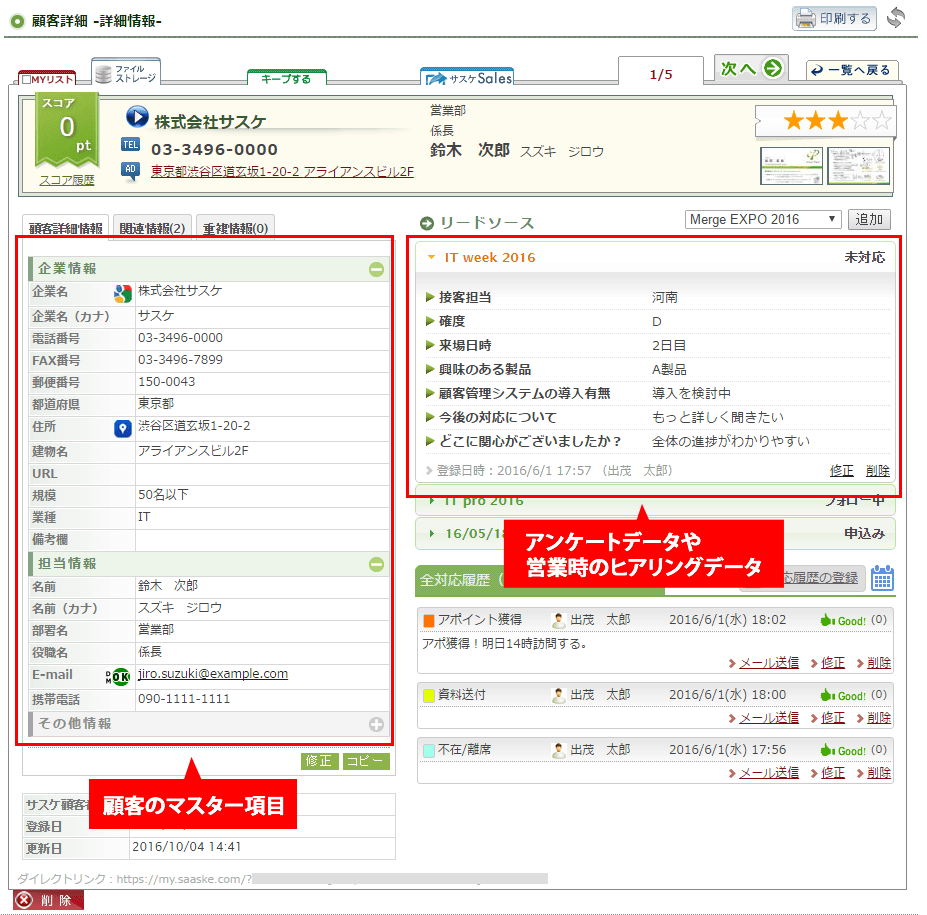Open the second business card thumbnail

[858, 166]
